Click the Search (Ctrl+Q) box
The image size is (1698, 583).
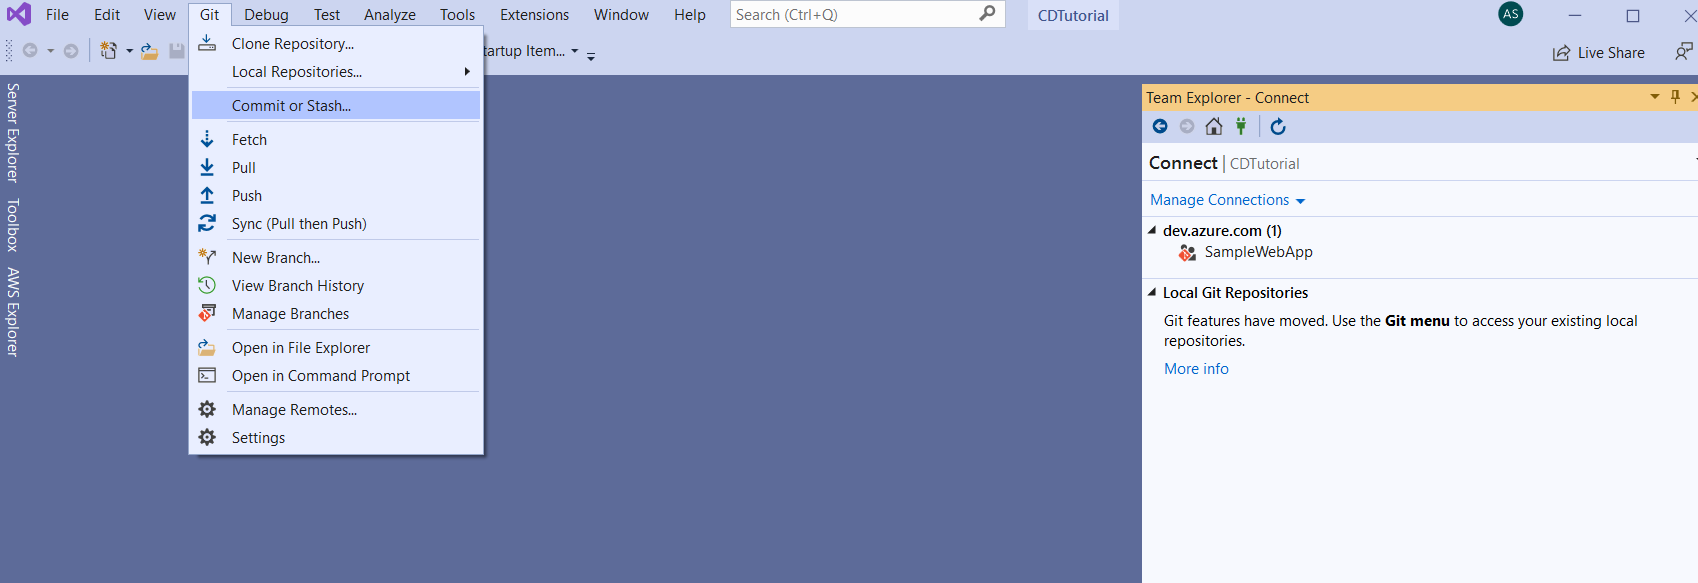tap(867, 14)
